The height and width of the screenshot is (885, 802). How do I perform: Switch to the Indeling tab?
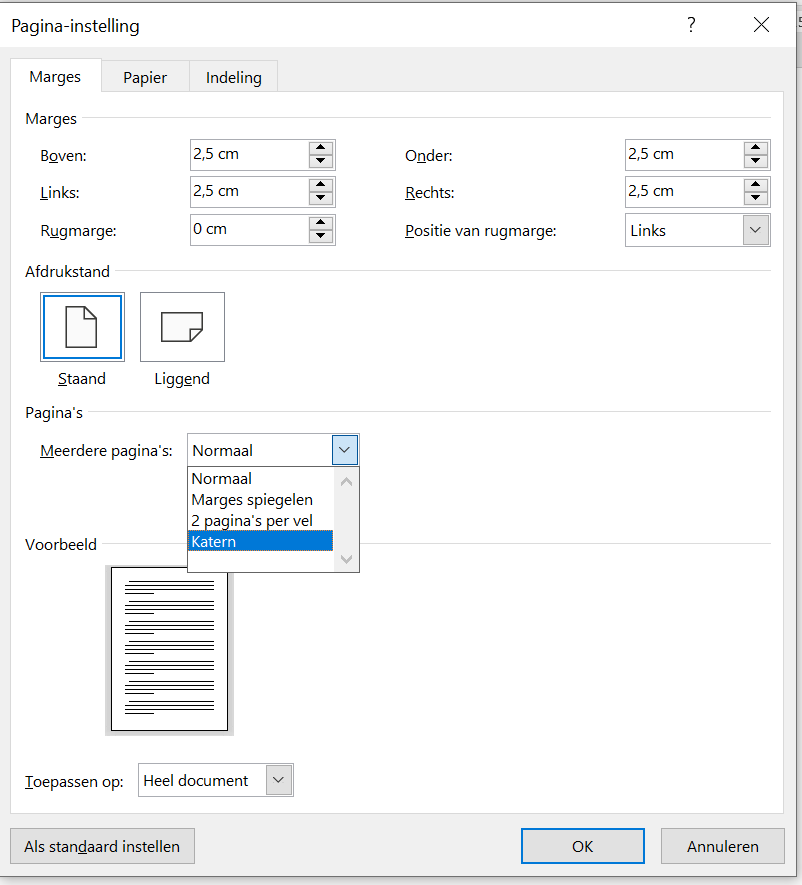234,77
